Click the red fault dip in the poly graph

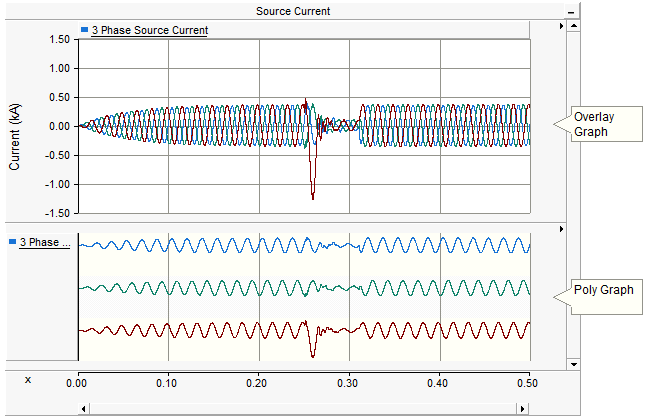(313, 347)
